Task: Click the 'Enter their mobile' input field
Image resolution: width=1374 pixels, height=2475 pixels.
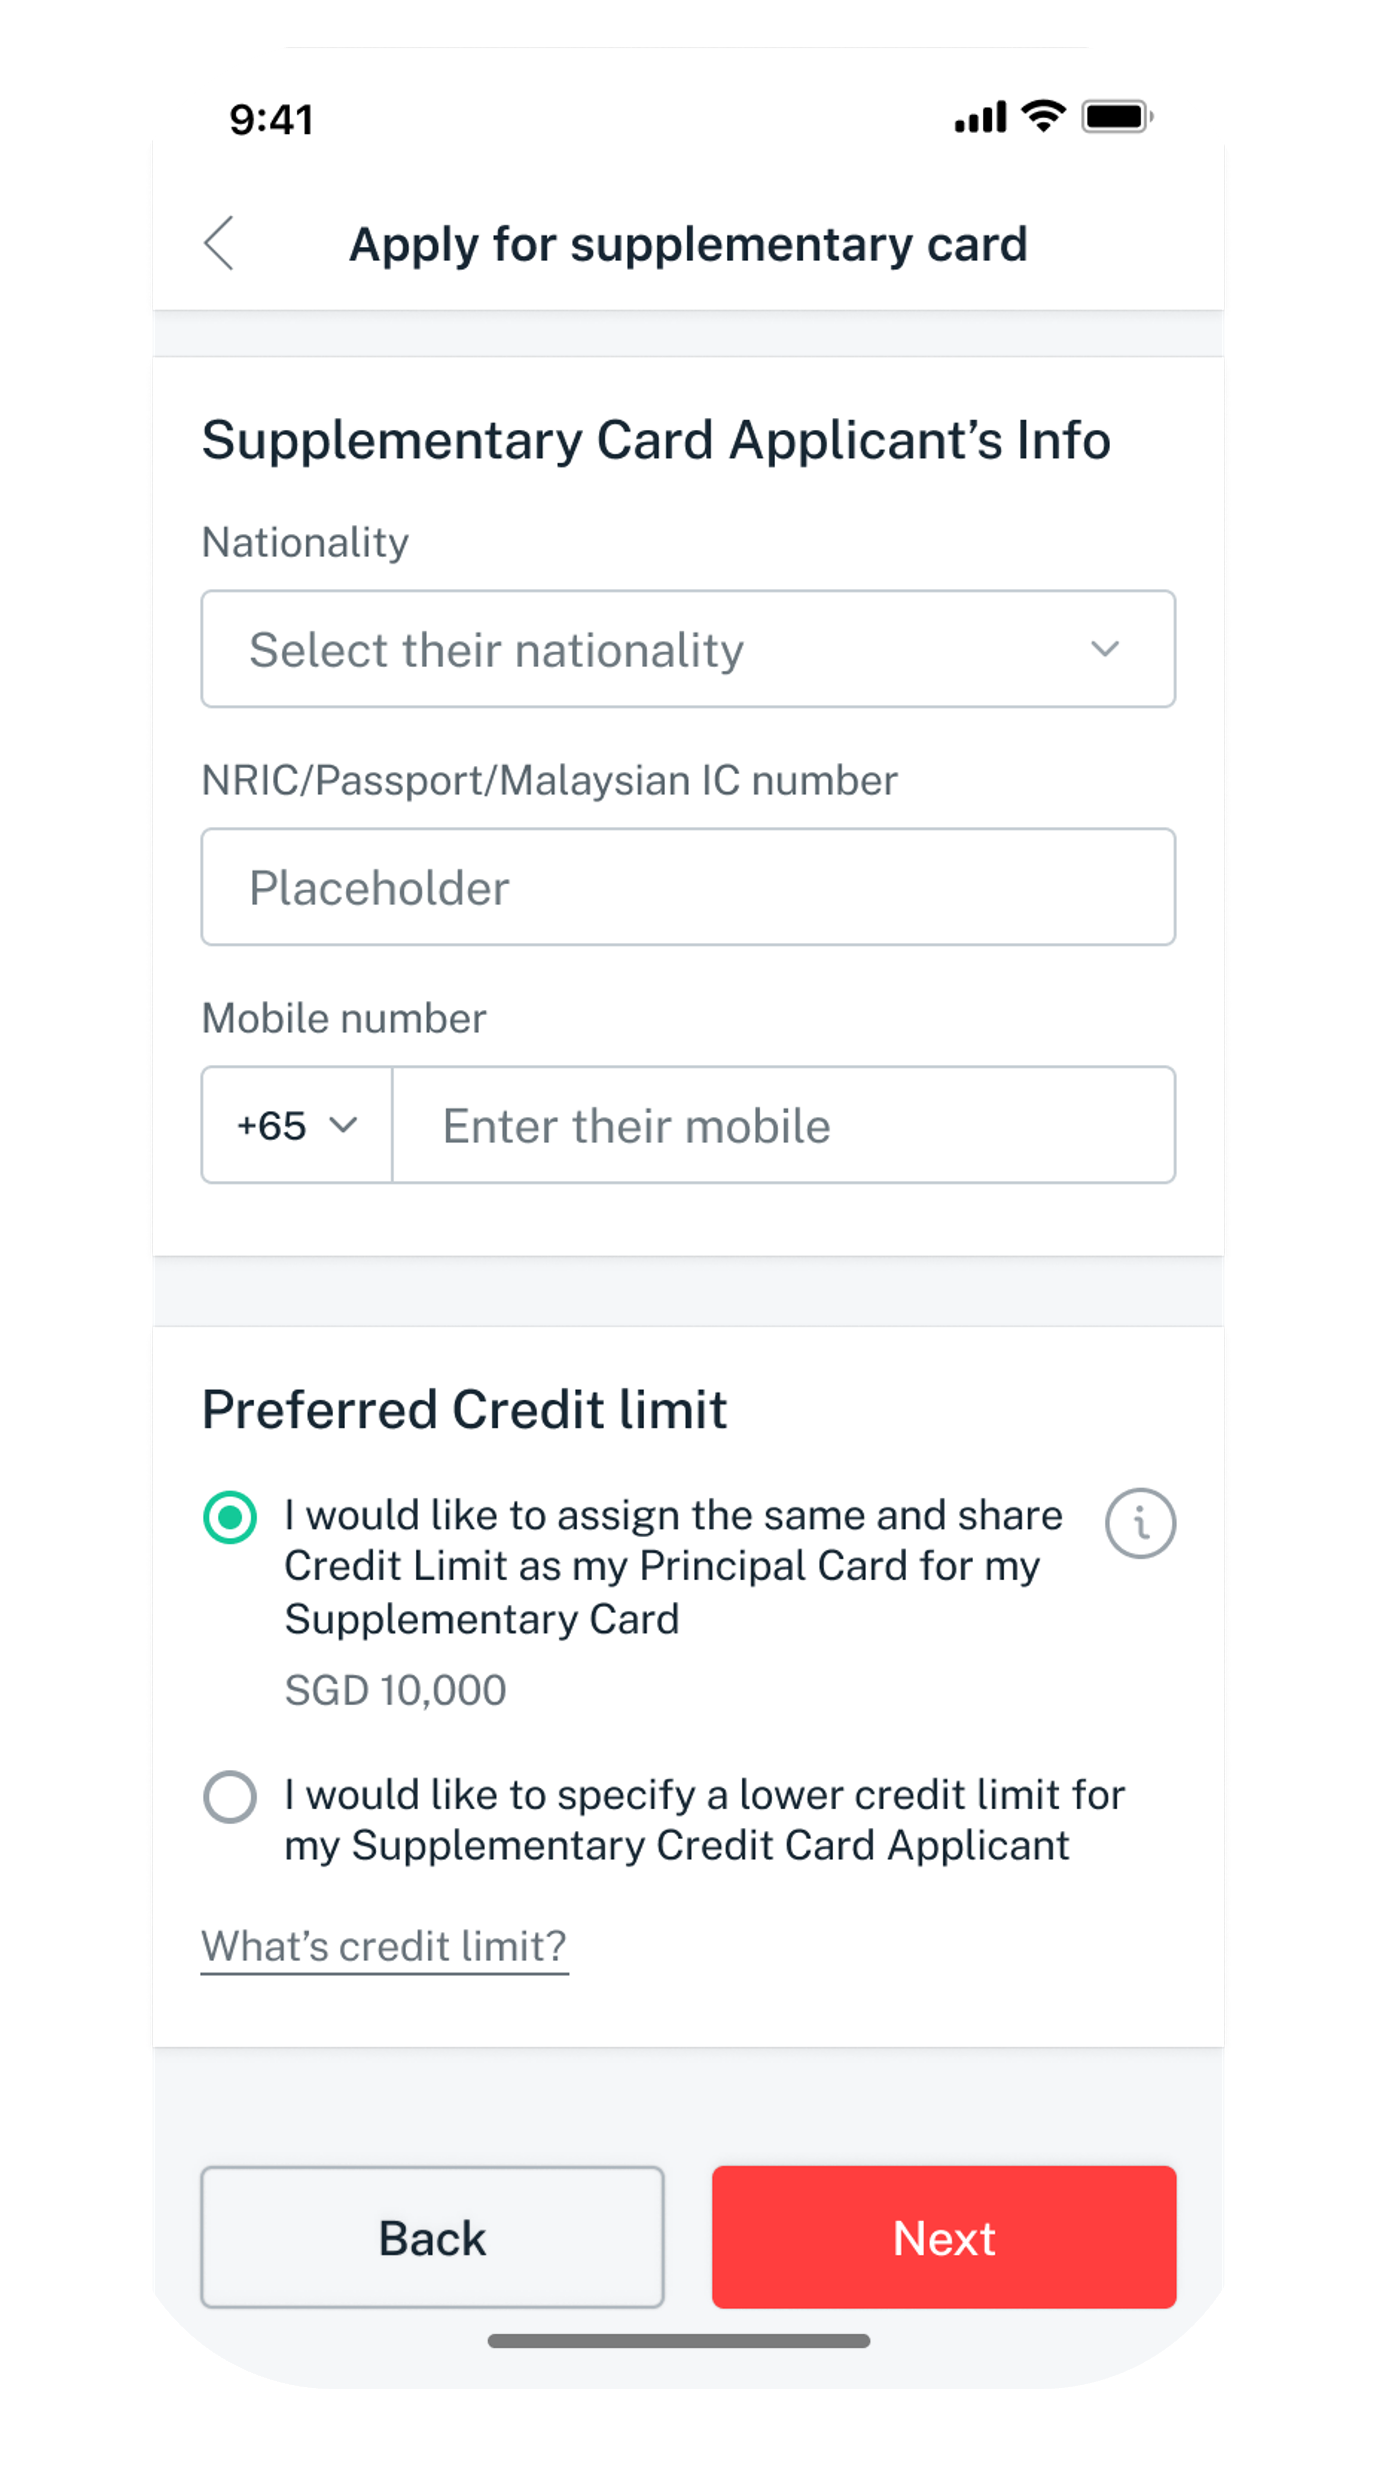Action: click(782, 1125)
